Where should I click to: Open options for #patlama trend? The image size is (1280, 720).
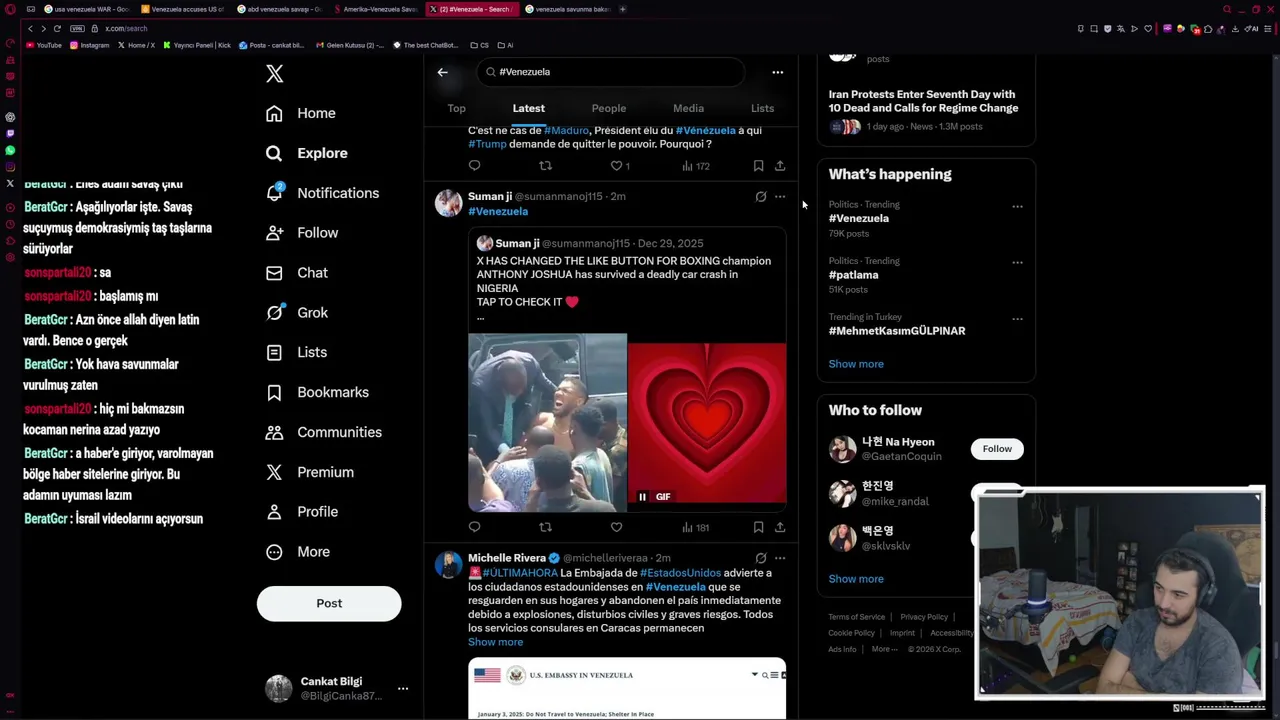click(x=1017, y=263)
